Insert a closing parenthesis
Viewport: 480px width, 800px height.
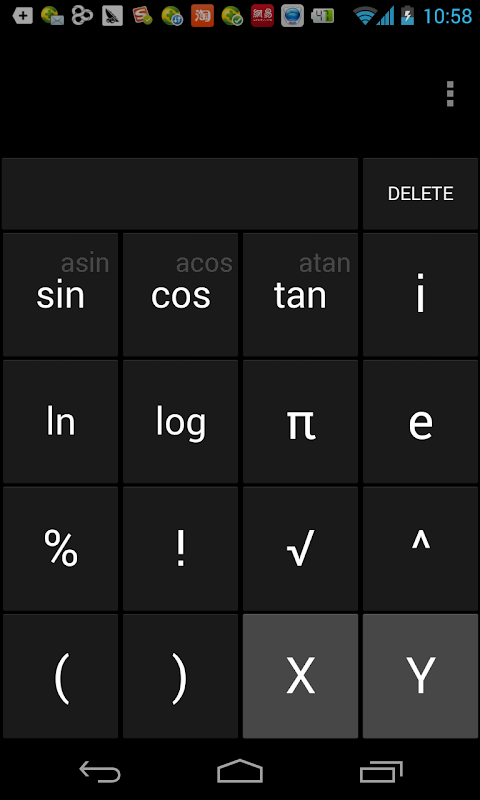[181, 676]
